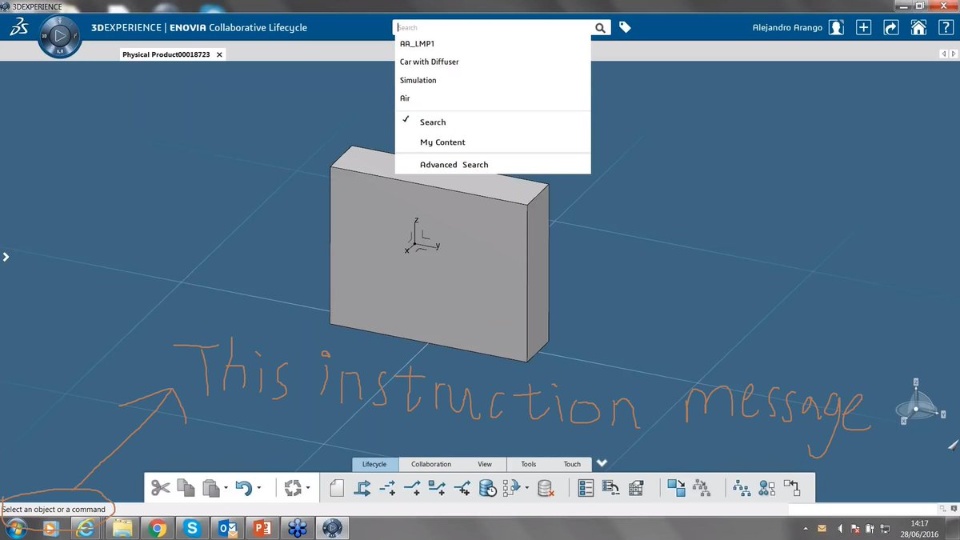
Task: Open the View toolbar tab
Action: pos(485,464)
